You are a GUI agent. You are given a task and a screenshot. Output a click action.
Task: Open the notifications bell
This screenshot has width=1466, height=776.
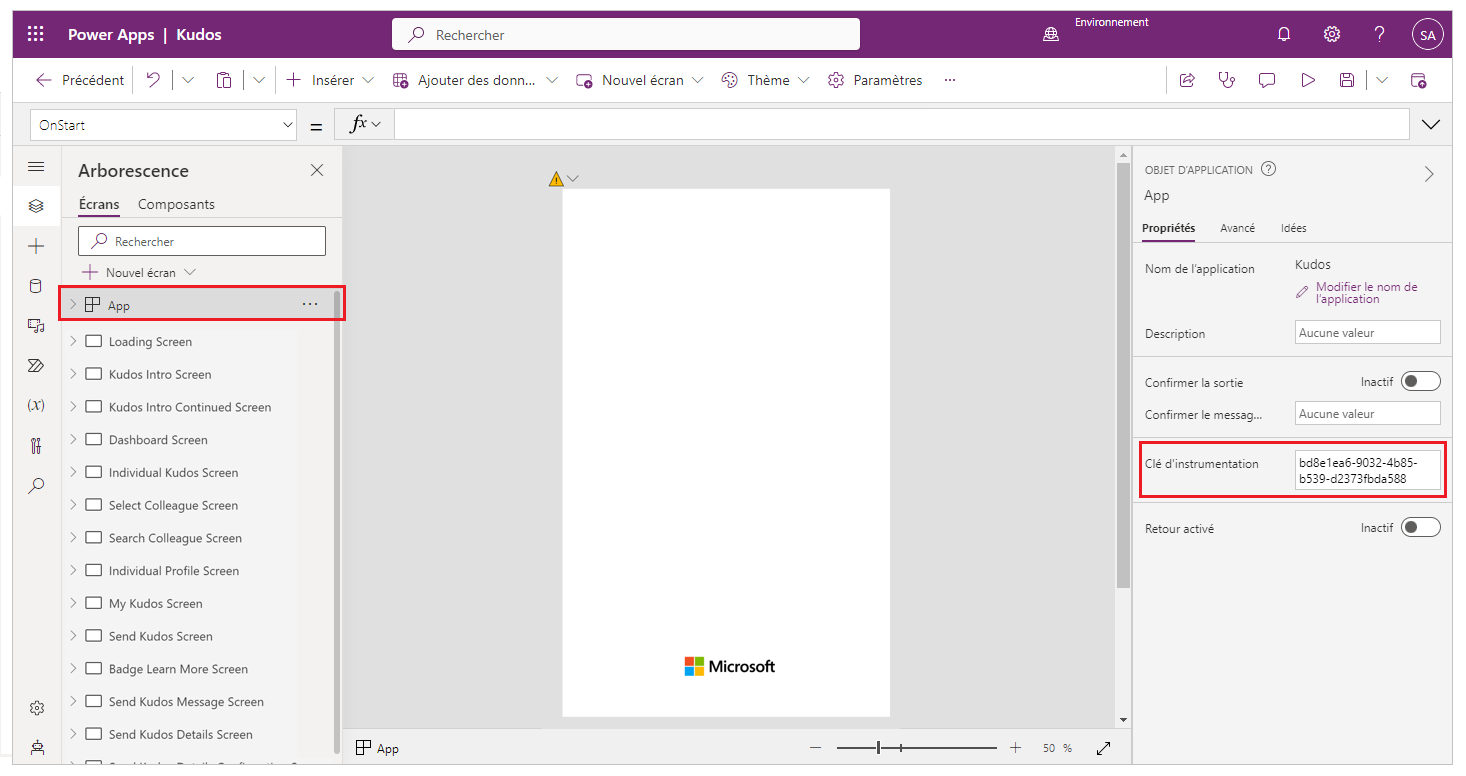[1284, 34]
